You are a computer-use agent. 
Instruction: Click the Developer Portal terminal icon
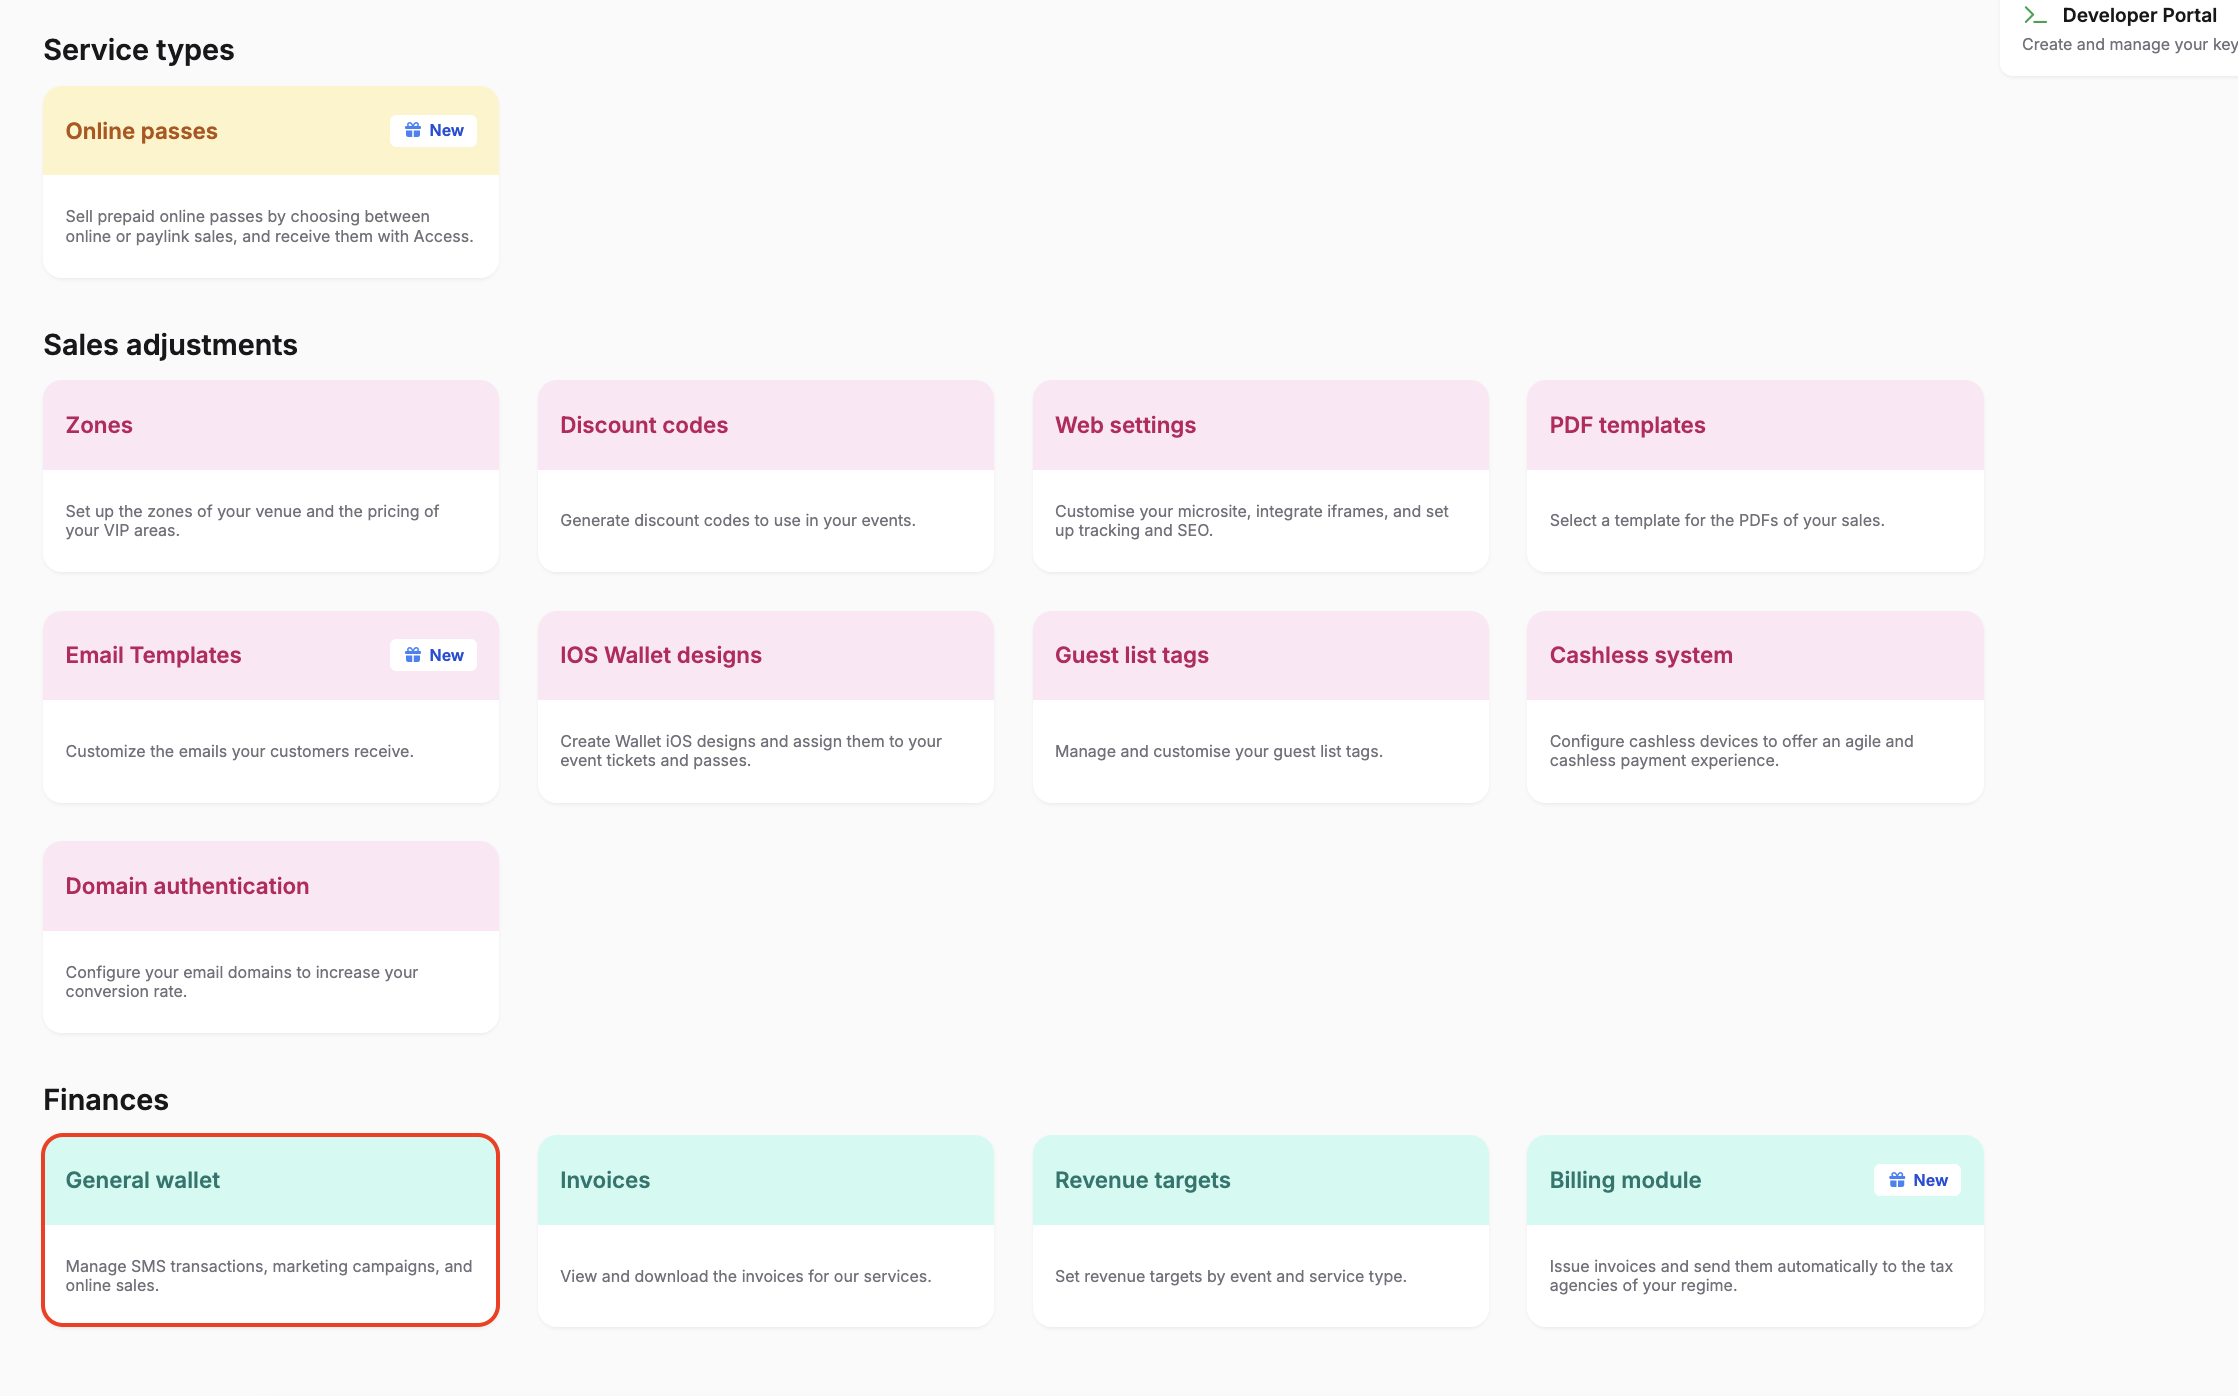pos(2035,15)
